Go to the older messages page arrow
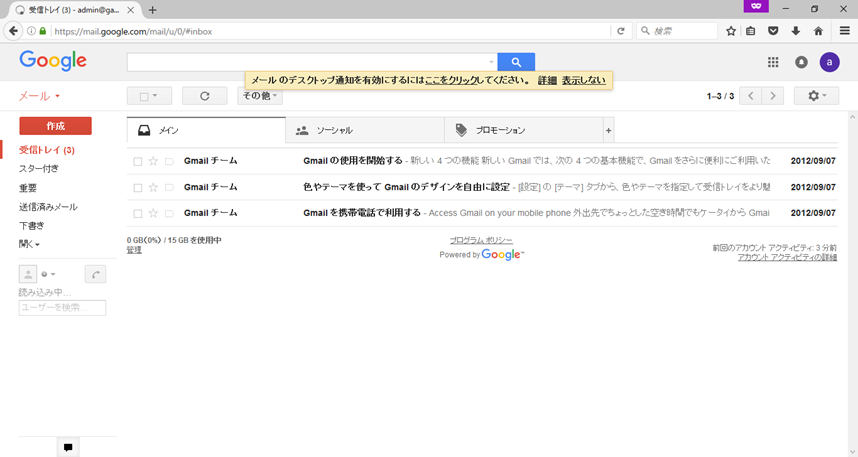Image resolution: width=858 pixels, height=457 pixels. pos(773,96)
